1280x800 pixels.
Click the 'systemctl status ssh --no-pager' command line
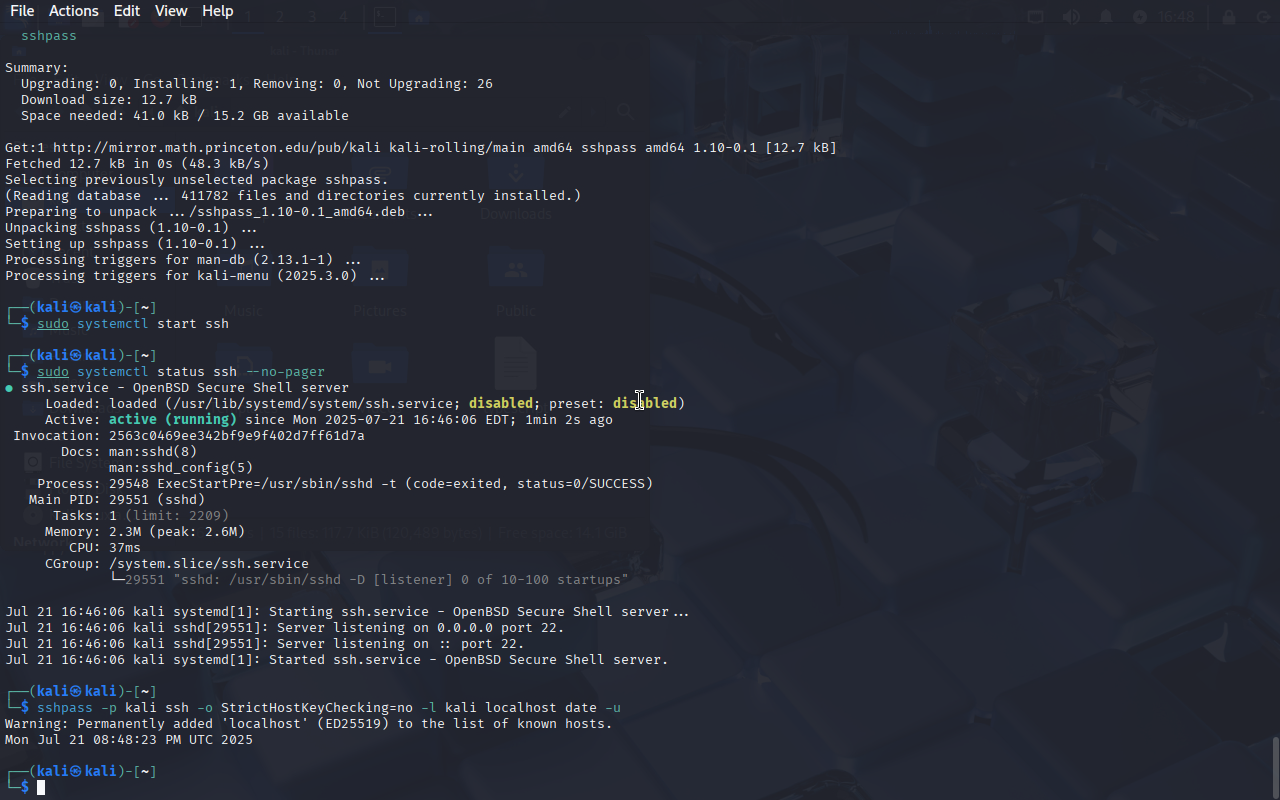click(181, 372)
